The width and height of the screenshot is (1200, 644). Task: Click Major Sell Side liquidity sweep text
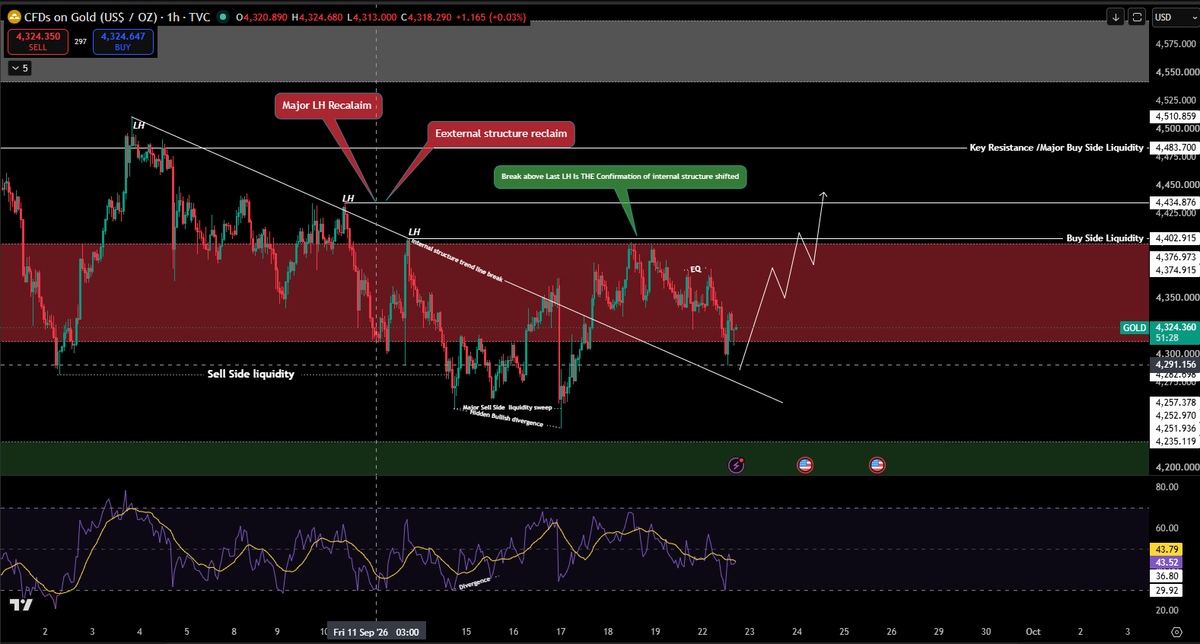tap(506, 408)
